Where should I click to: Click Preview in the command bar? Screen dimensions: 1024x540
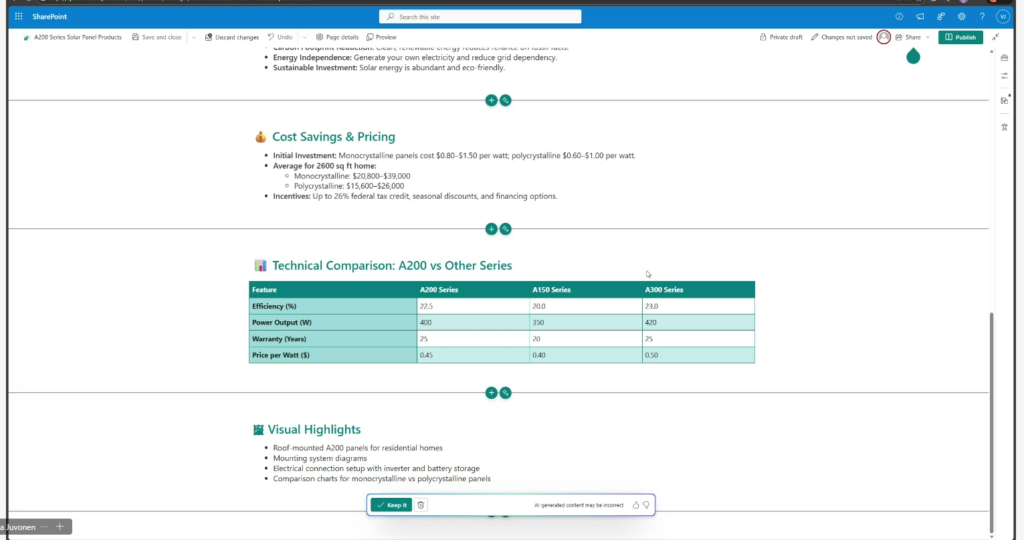pos(380,37)
